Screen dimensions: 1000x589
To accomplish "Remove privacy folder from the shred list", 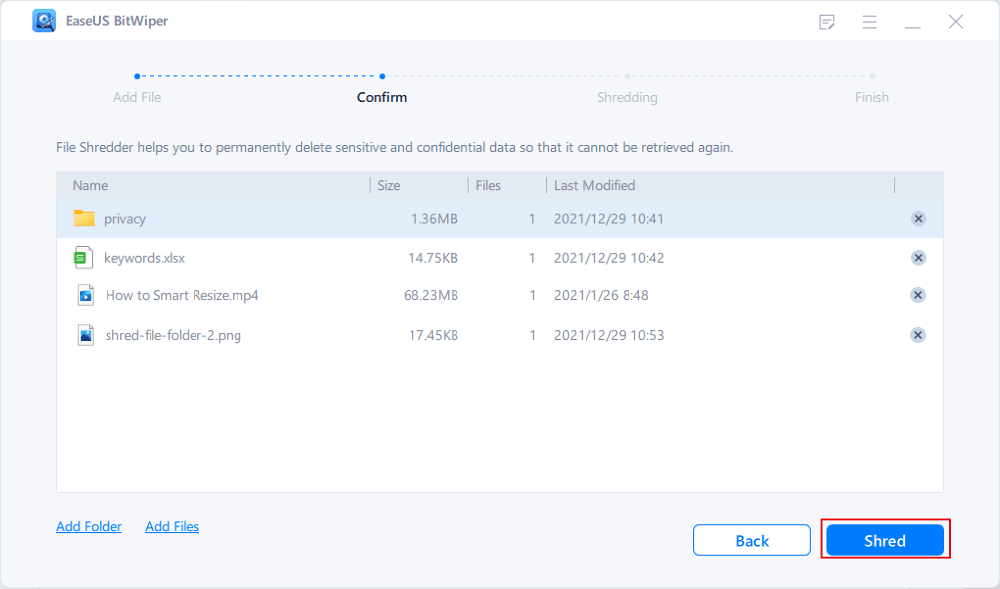I will (x=918, y=219).
